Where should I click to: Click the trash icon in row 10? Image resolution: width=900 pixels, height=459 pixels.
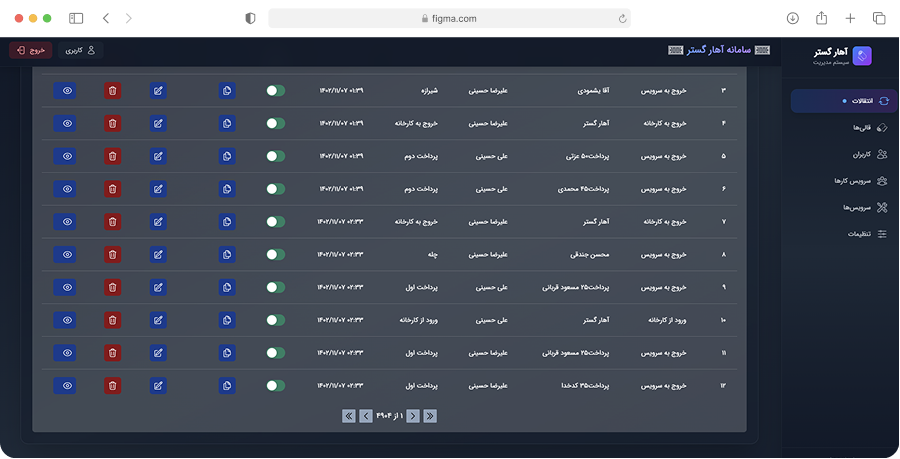click(x=113, y=320)
